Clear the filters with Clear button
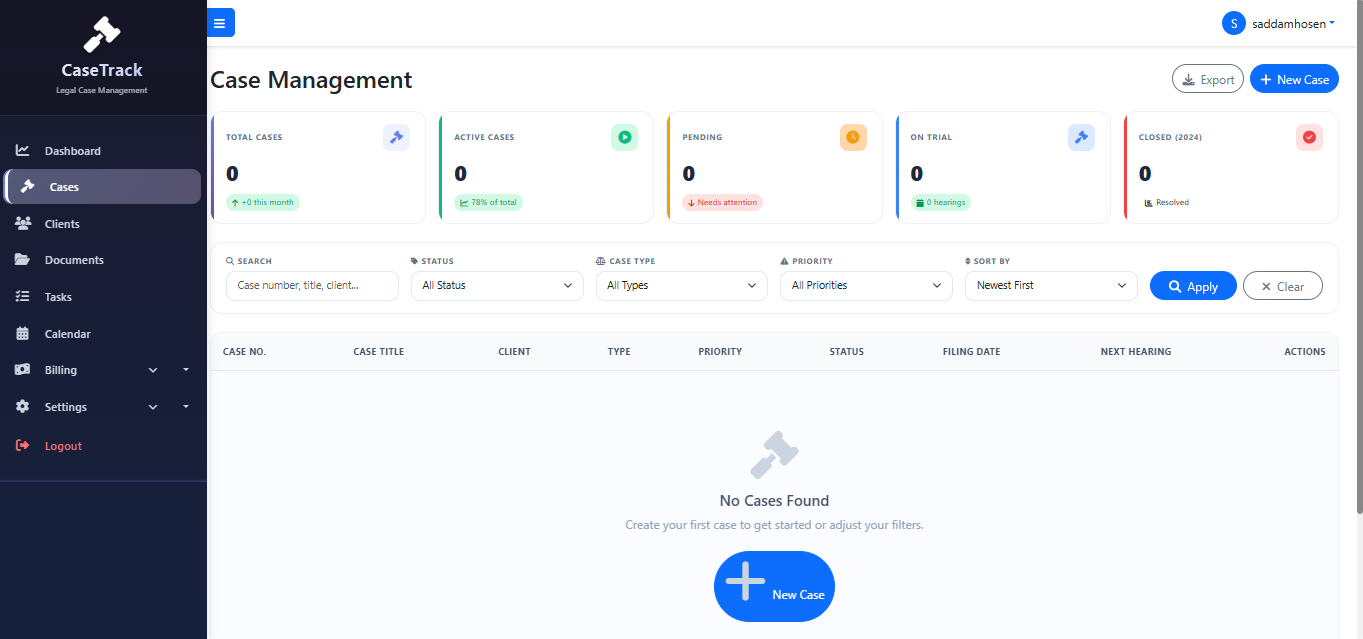 coord(1283,286)
